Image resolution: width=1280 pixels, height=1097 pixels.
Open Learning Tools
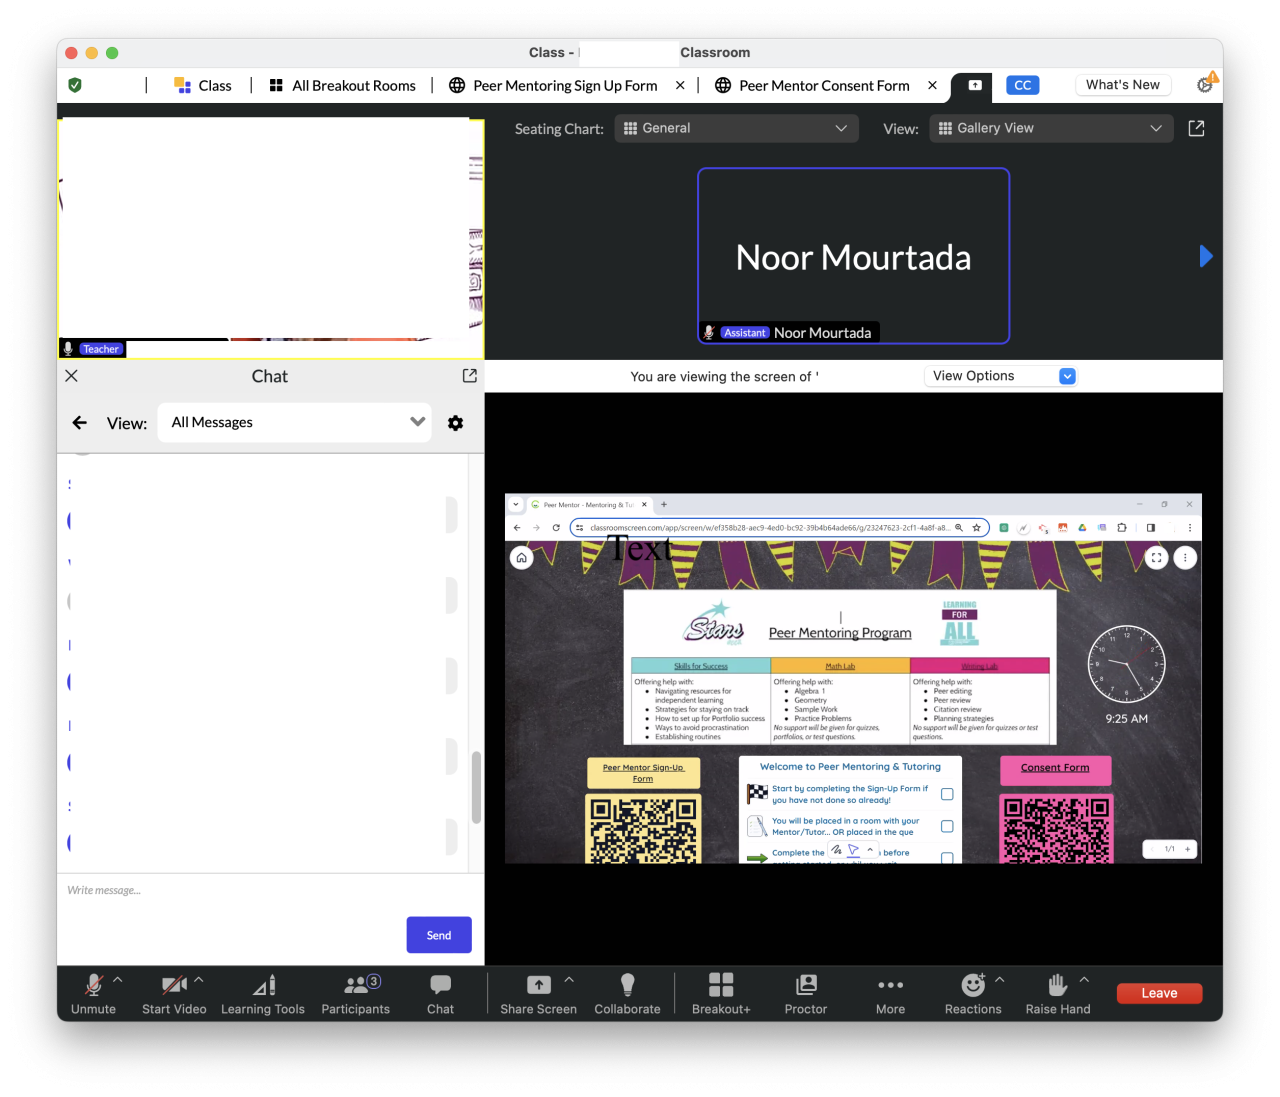263,994
